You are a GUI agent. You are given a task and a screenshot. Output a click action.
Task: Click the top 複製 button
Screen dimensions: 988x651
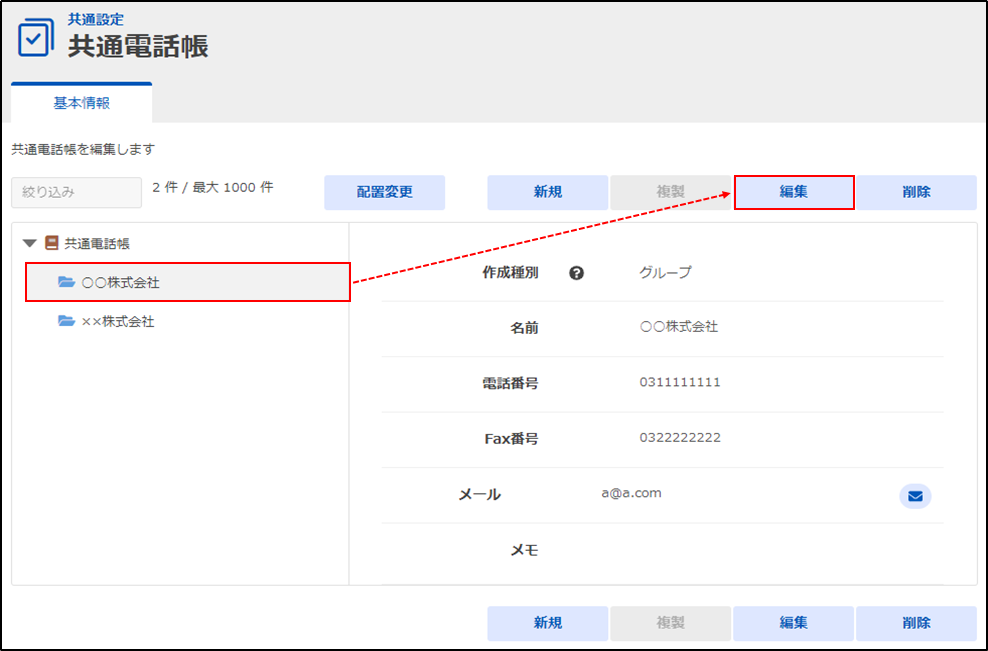(670, 192)
